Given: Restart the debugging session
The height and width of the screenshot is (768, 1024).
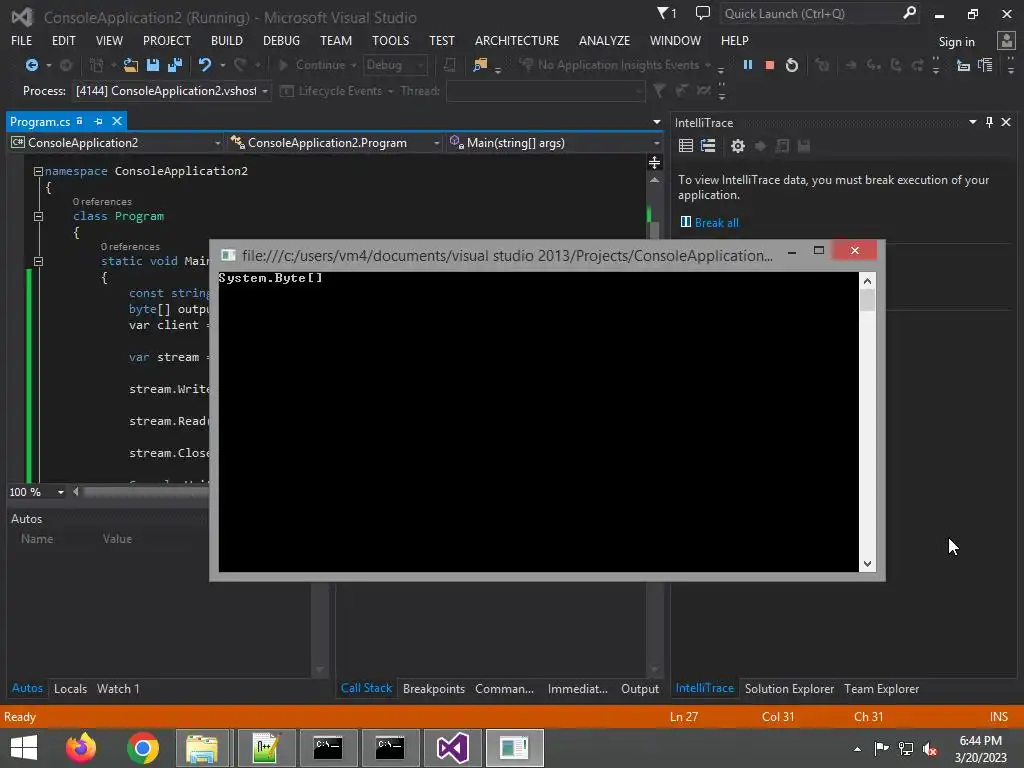Looking at the screenshot, I should tap(792, 65).
